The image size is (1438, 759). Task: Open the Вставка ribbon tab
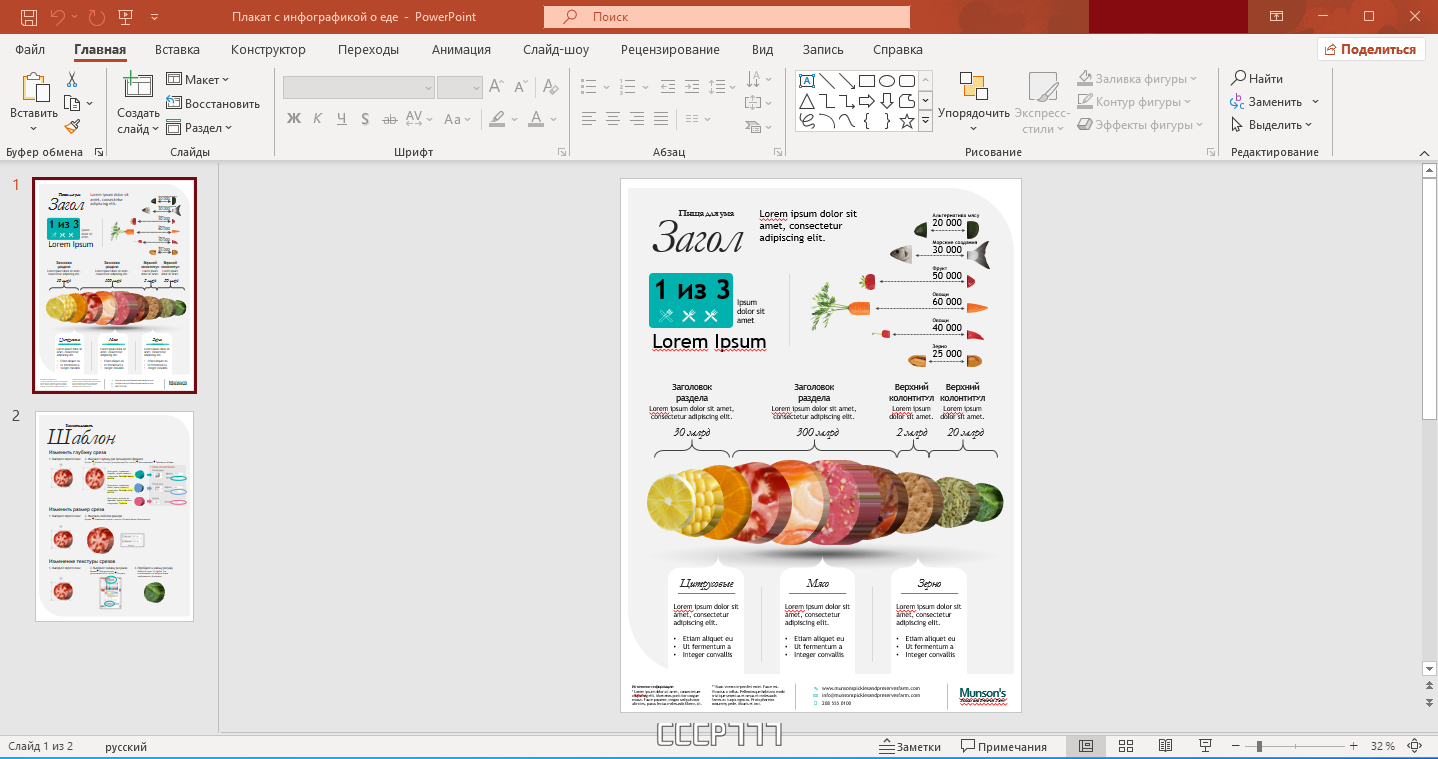point(177,49)
